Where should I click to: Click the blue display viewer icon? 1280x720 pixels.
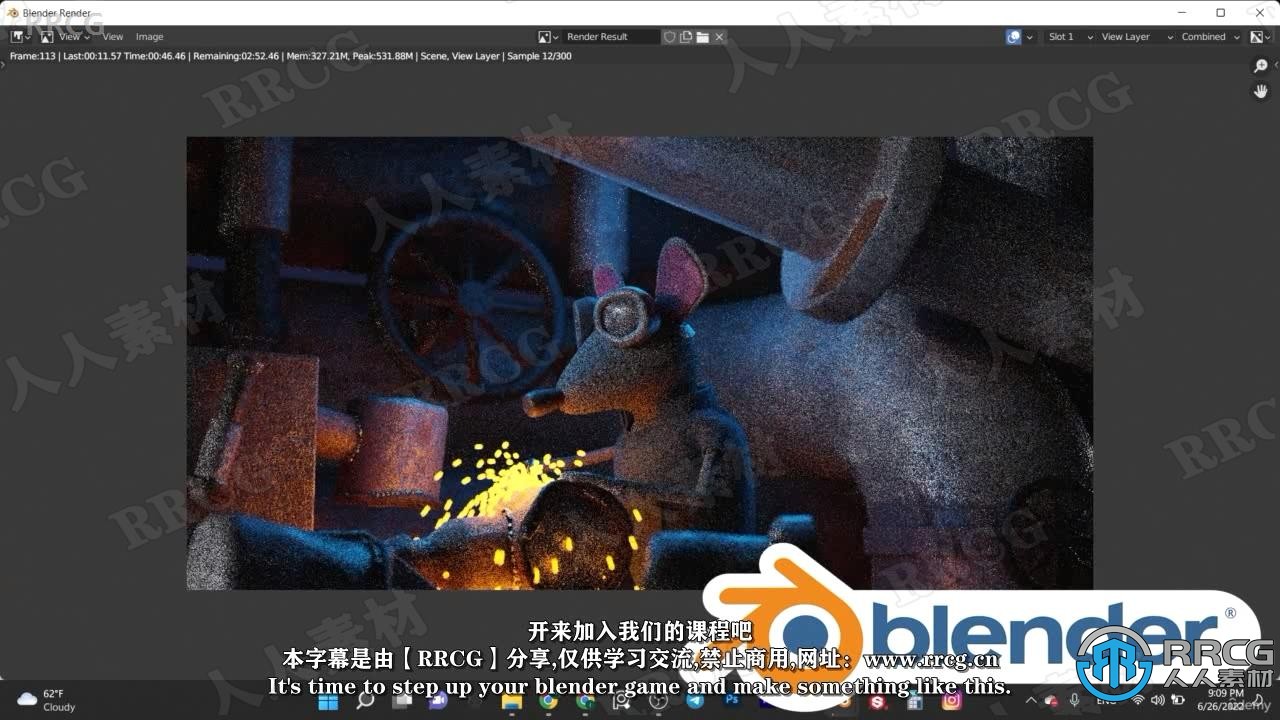click(x=1014, y=37)
